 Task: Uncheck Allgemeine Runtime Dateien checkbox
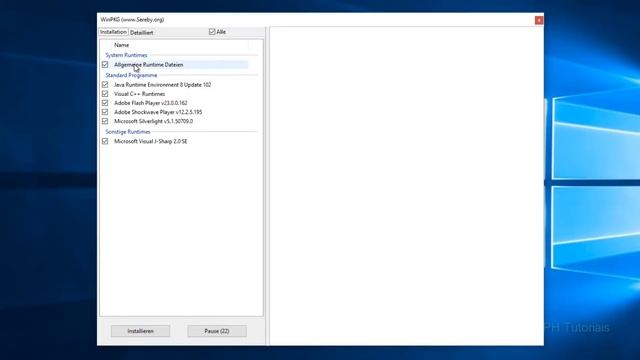point(105,64)
